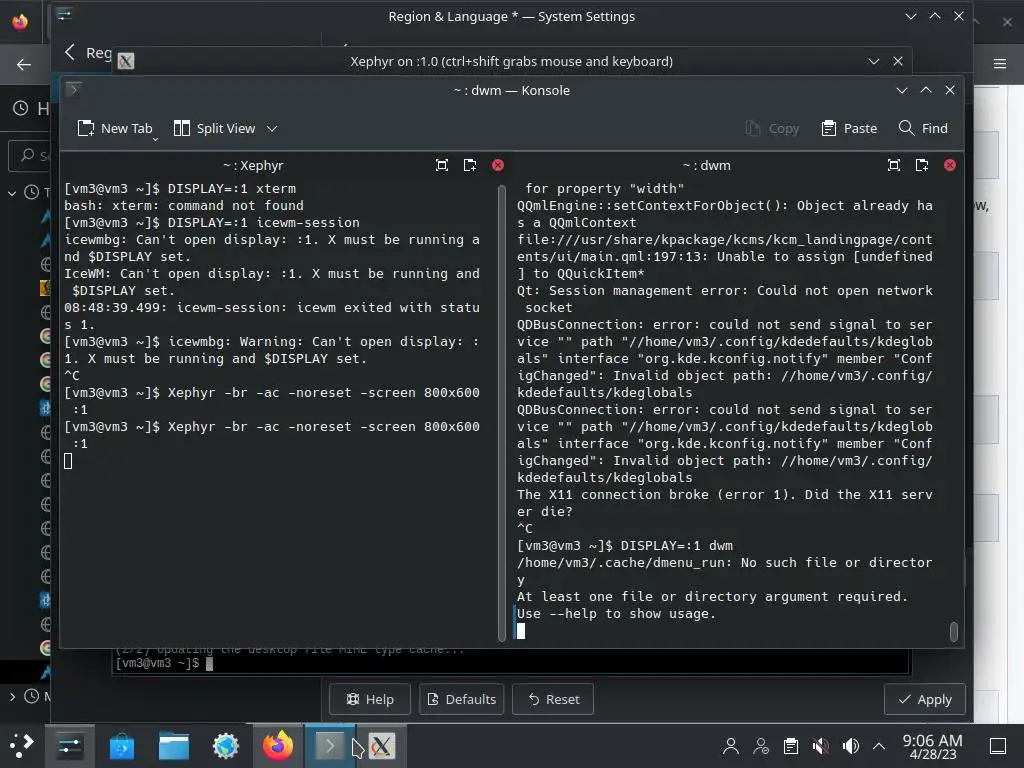Switch to Konsole taskbar entry
This screenshot has width=1024, height=768.
[329, 746]
